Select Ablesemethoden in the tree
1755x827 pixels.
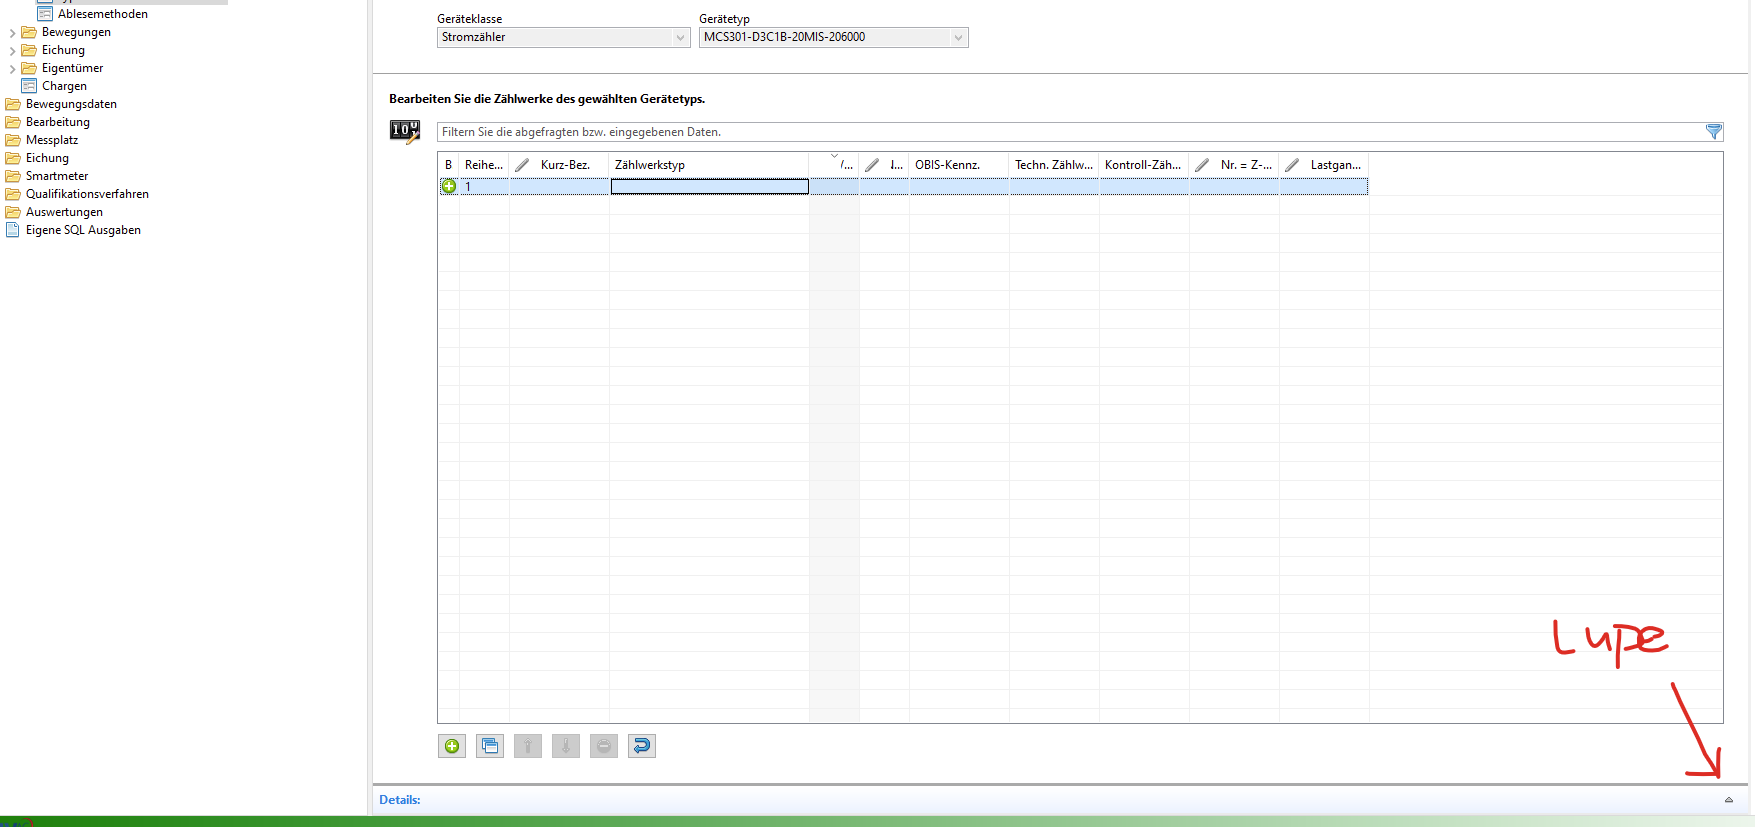[x=102, y=14]
